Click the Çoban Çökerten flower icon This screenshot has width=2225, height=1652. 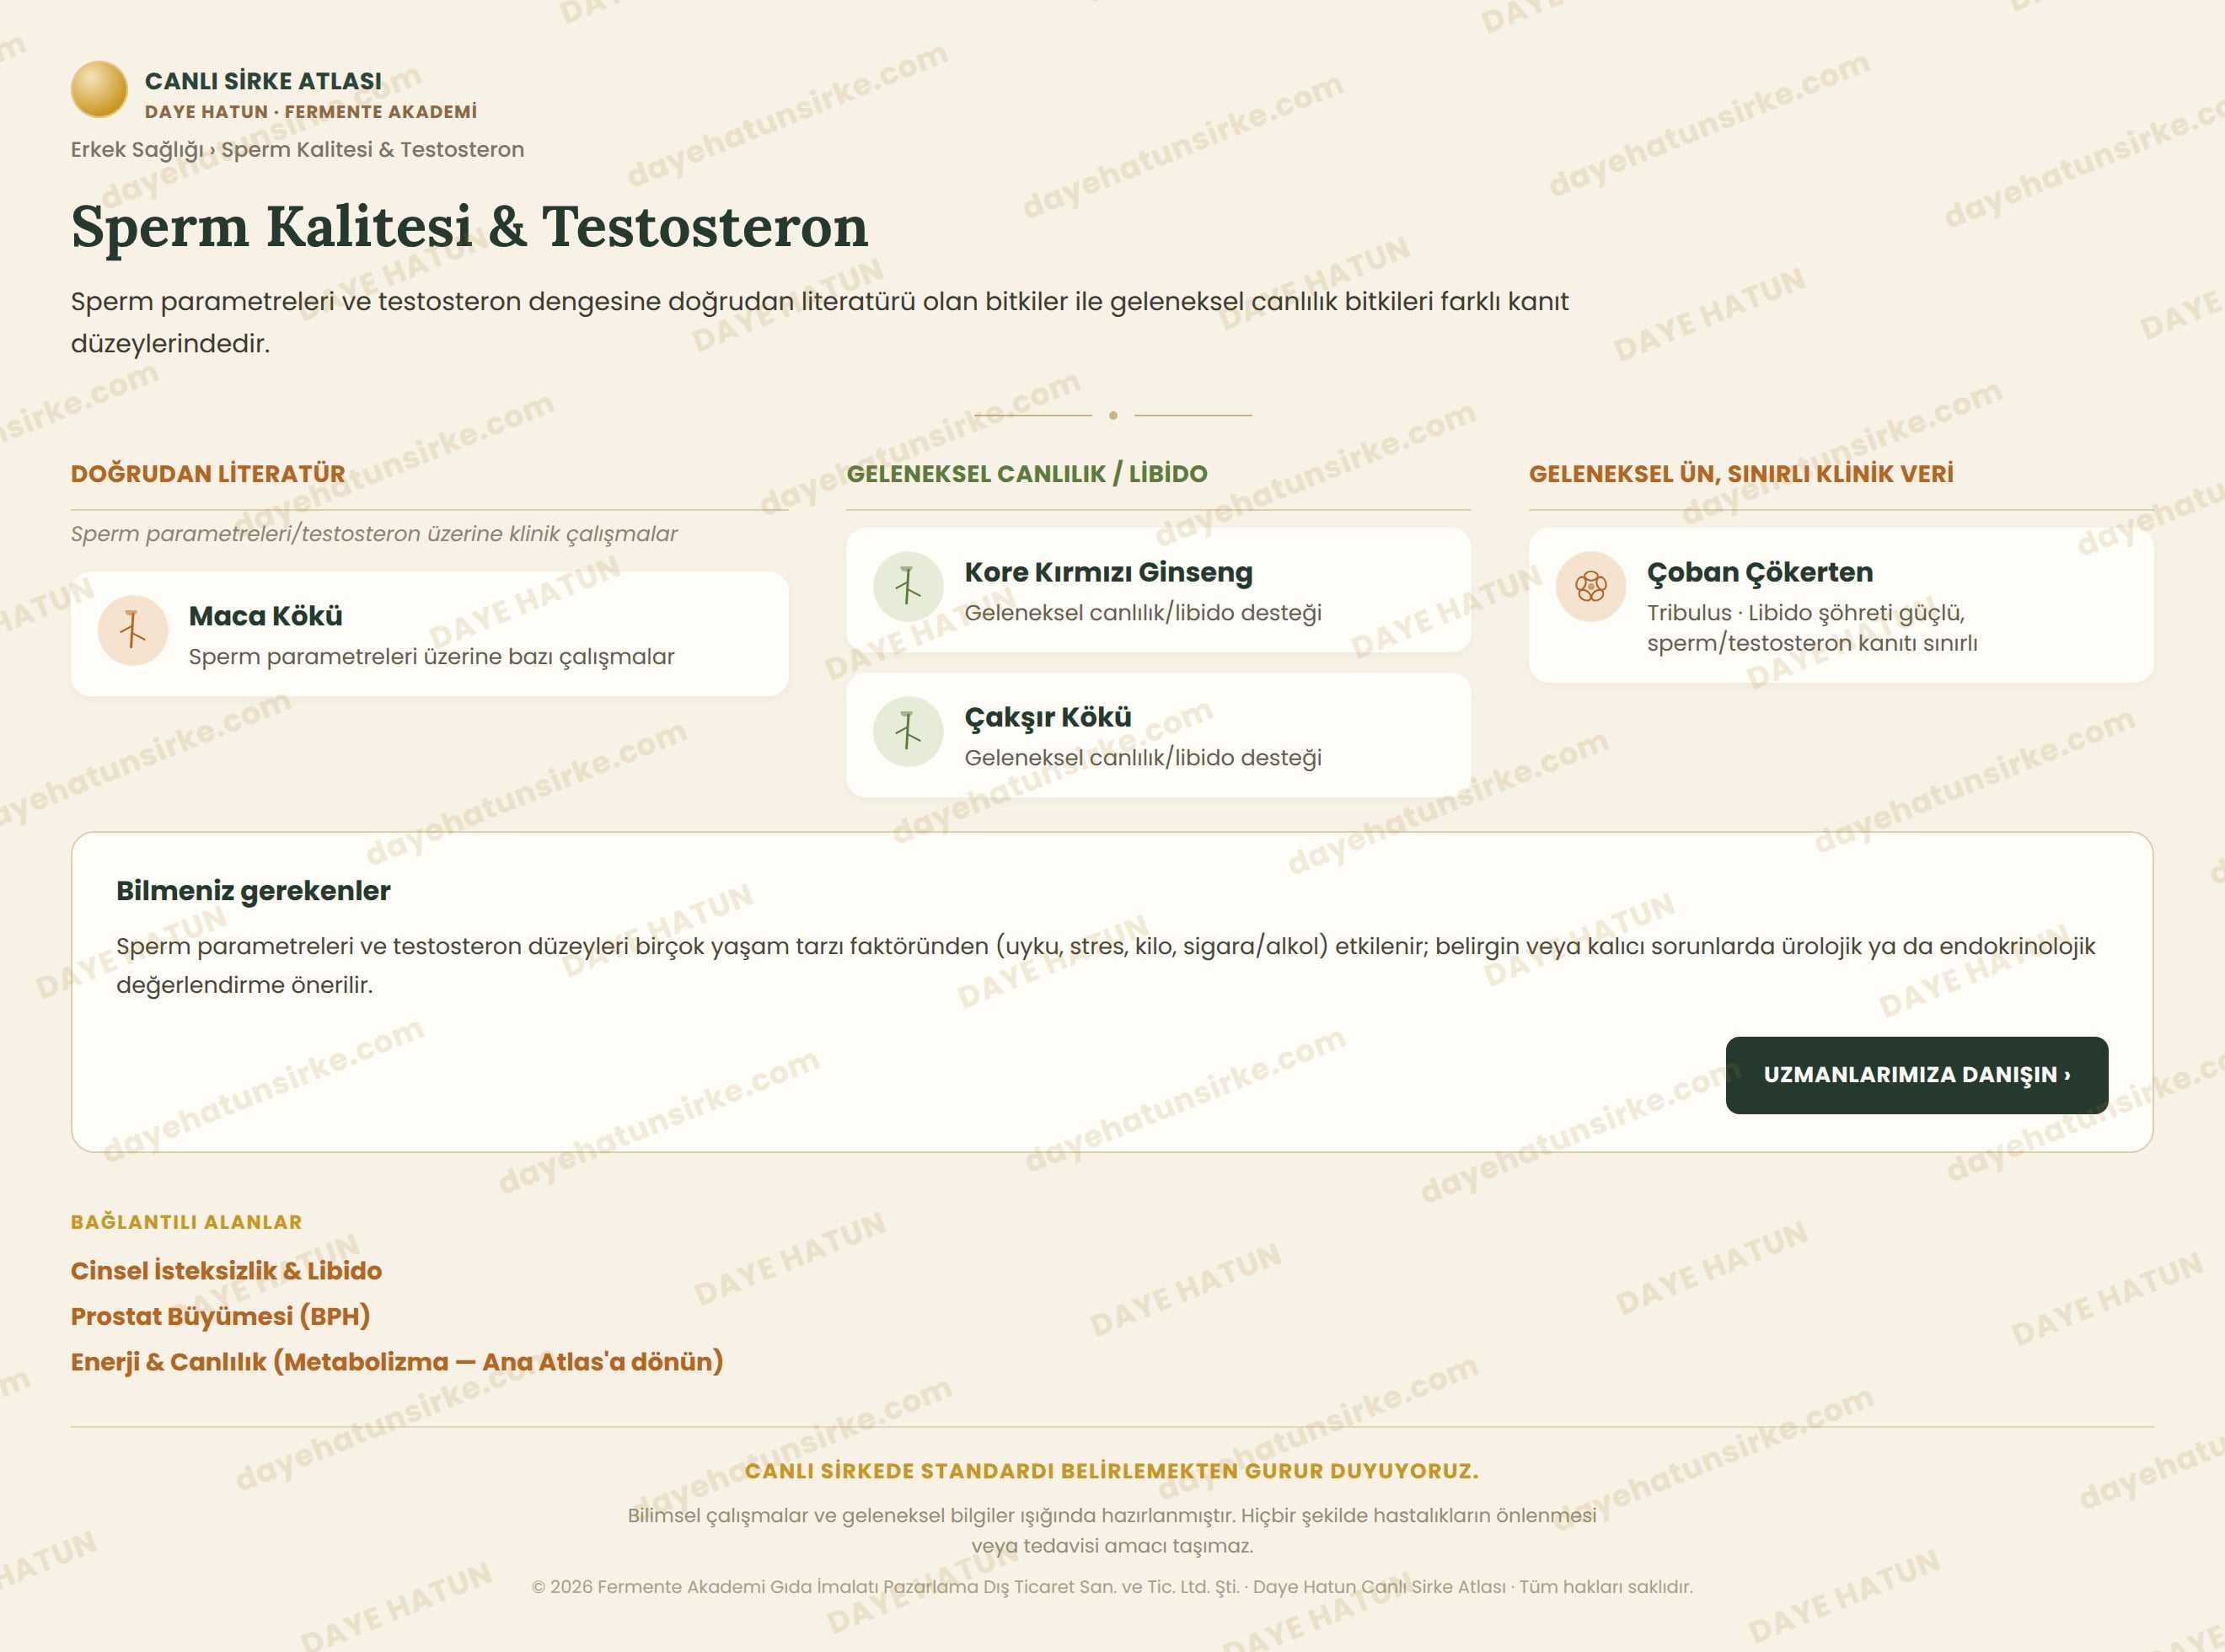[1591, 587]
